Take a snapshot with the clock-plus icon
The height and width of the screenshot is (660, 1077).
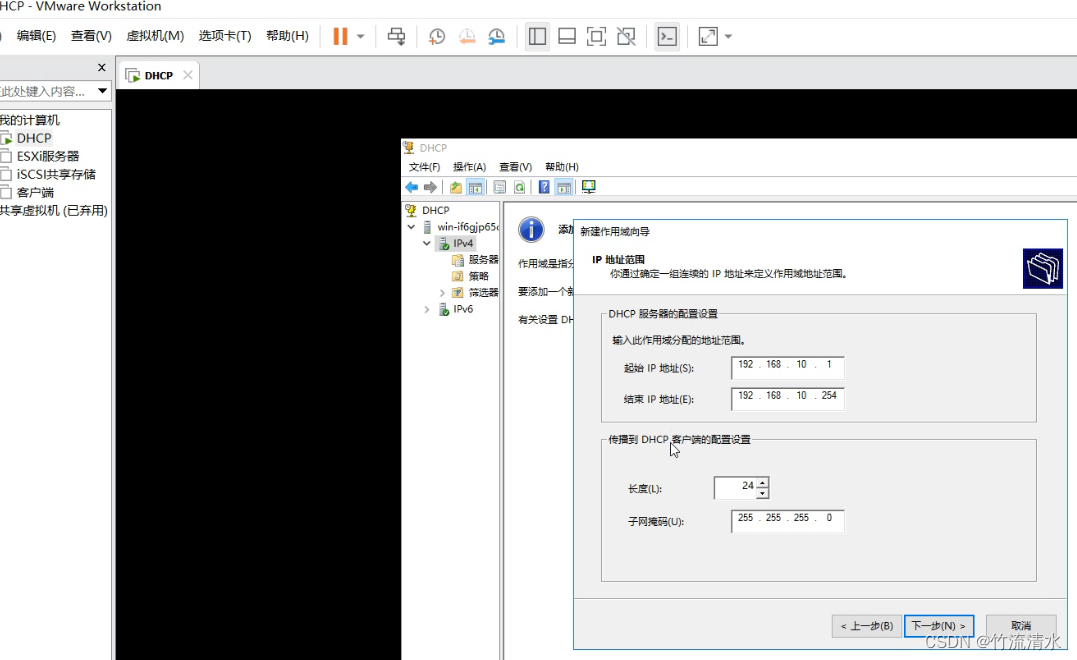[x=437, y=36]
